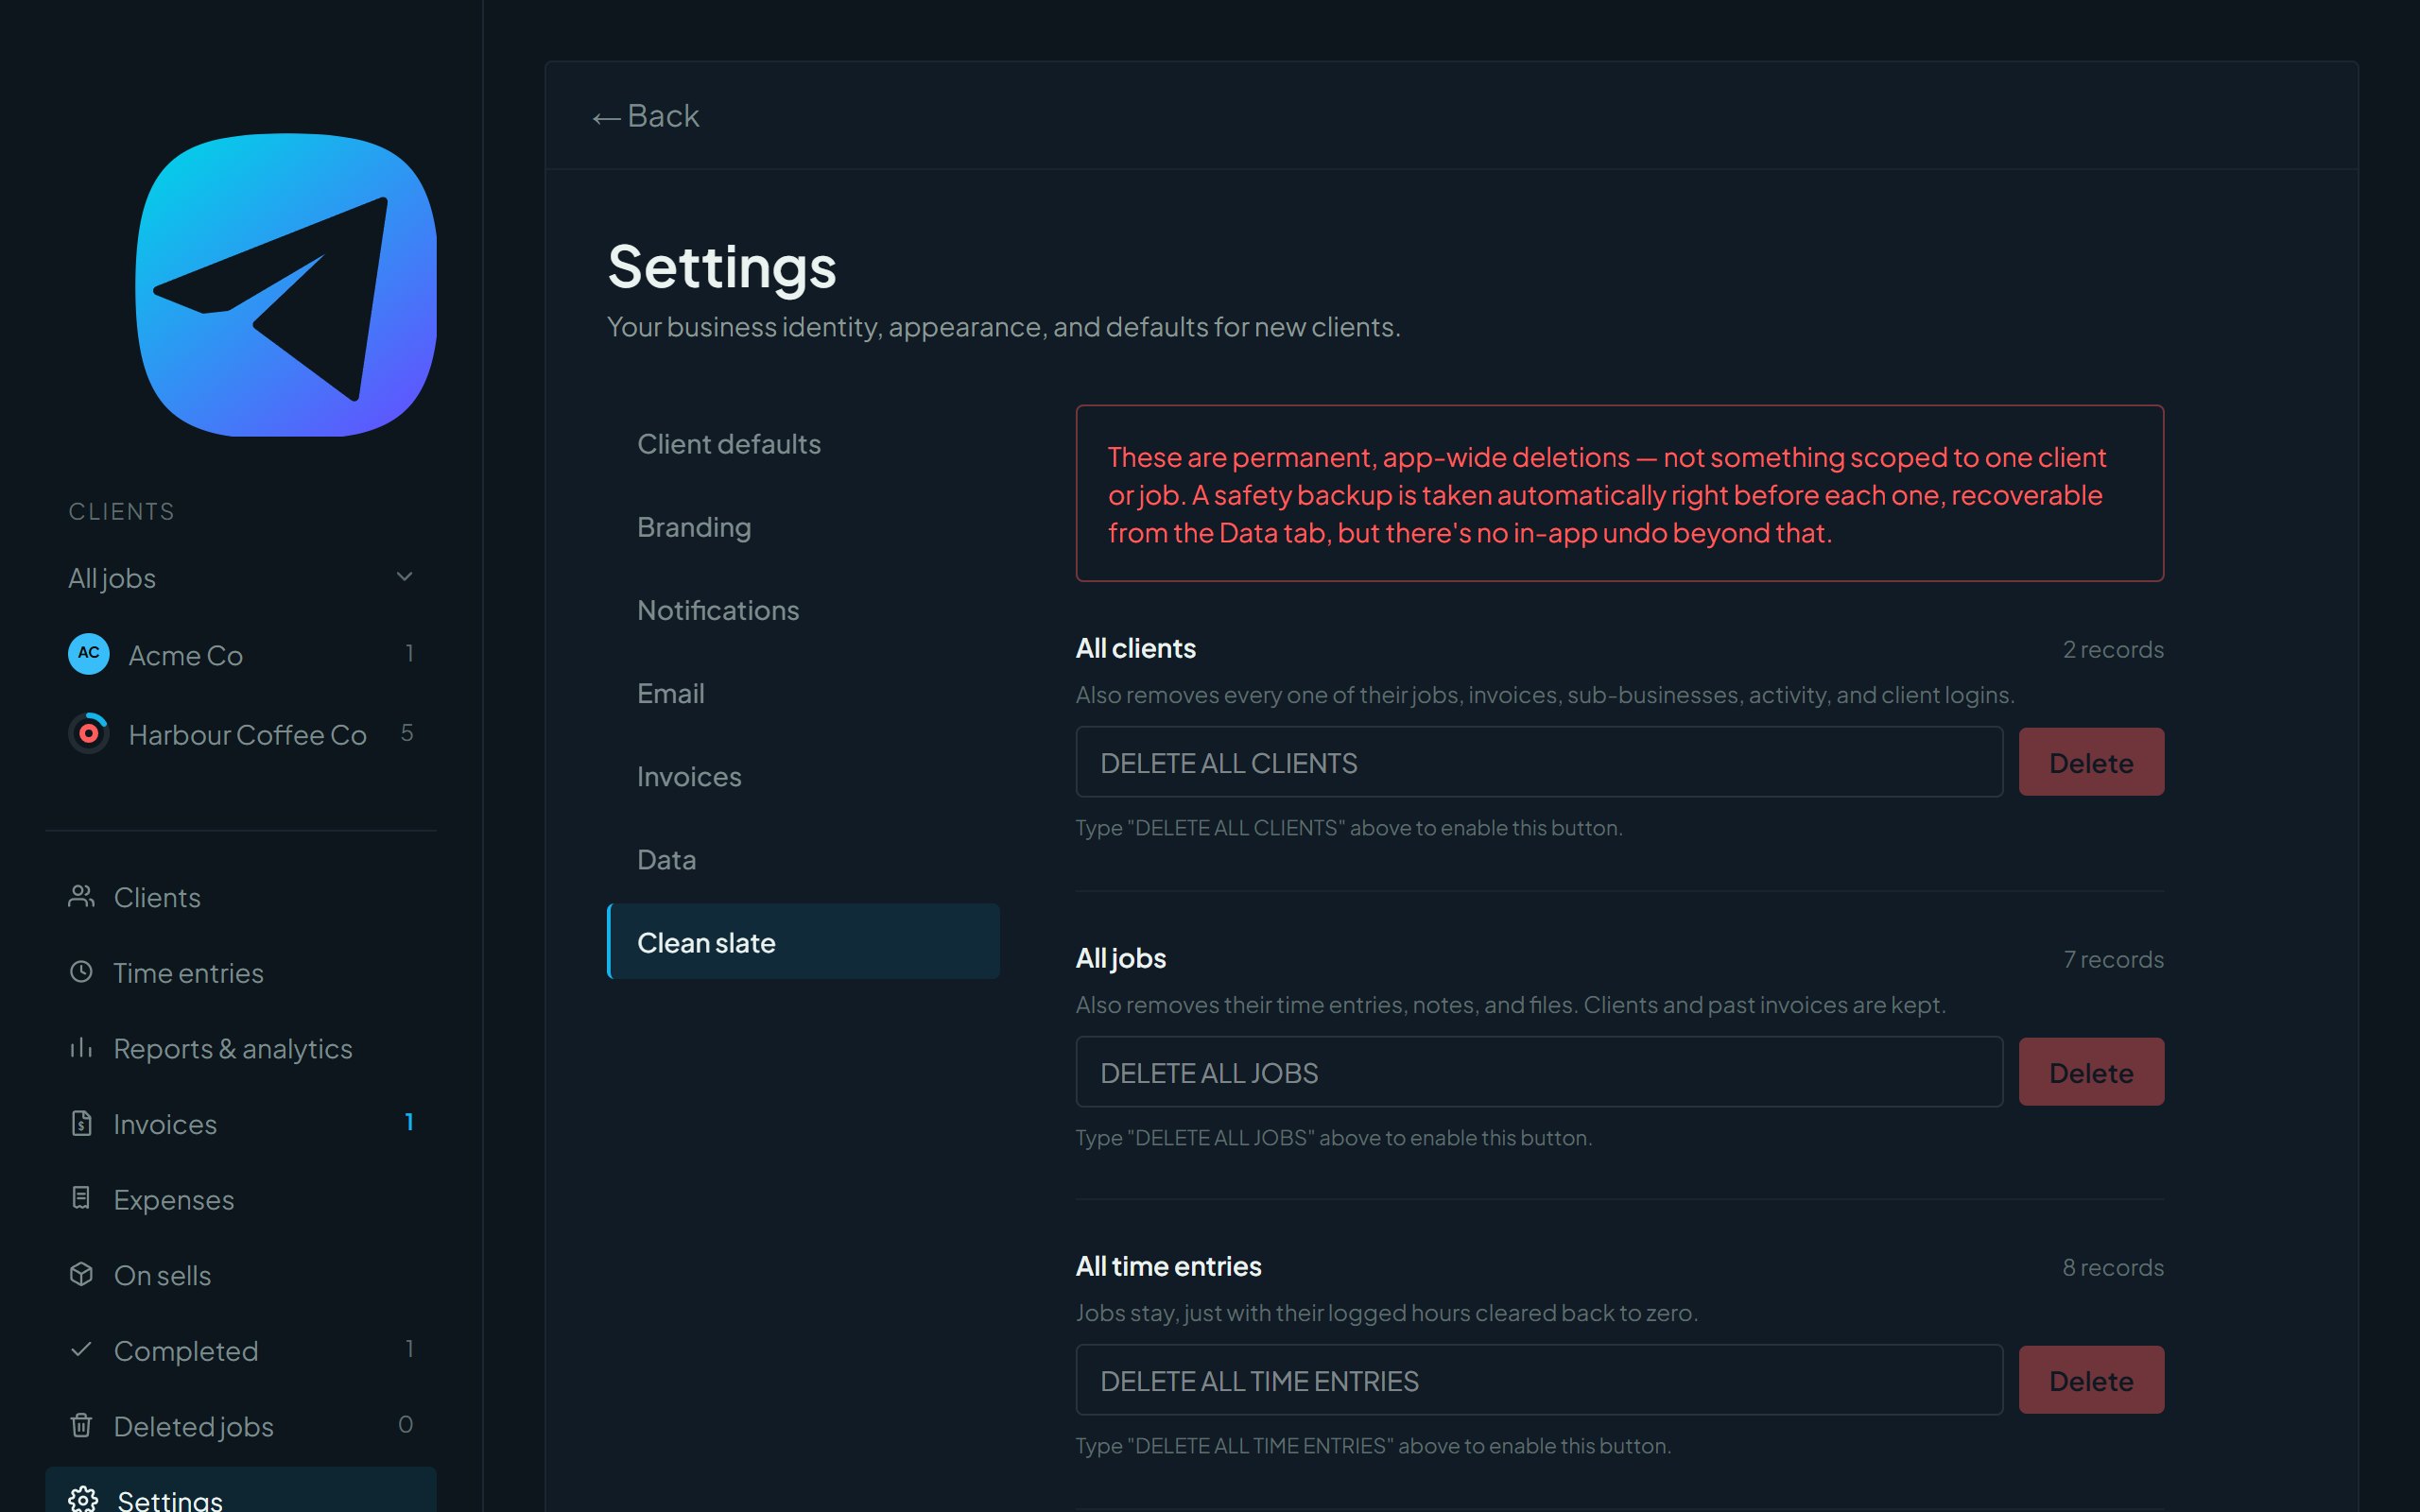2420x1512 pixels.
Task: Switch to the Branding tab
Action: point(803,527)
